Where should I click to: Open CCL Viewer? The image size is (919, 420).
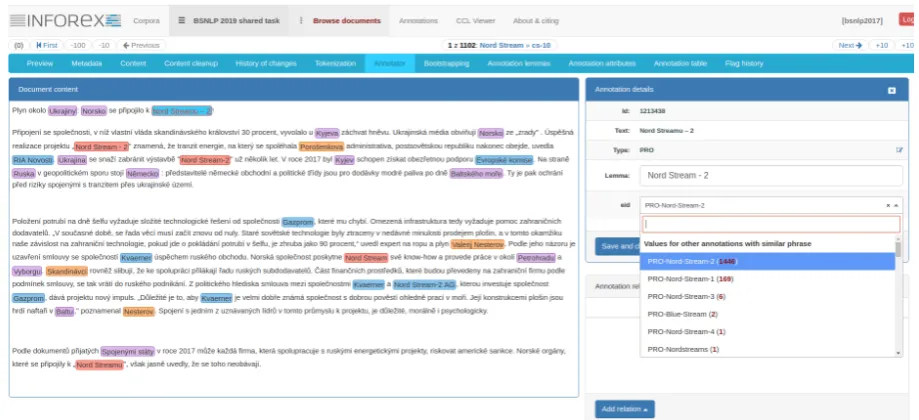pos(475,21)
